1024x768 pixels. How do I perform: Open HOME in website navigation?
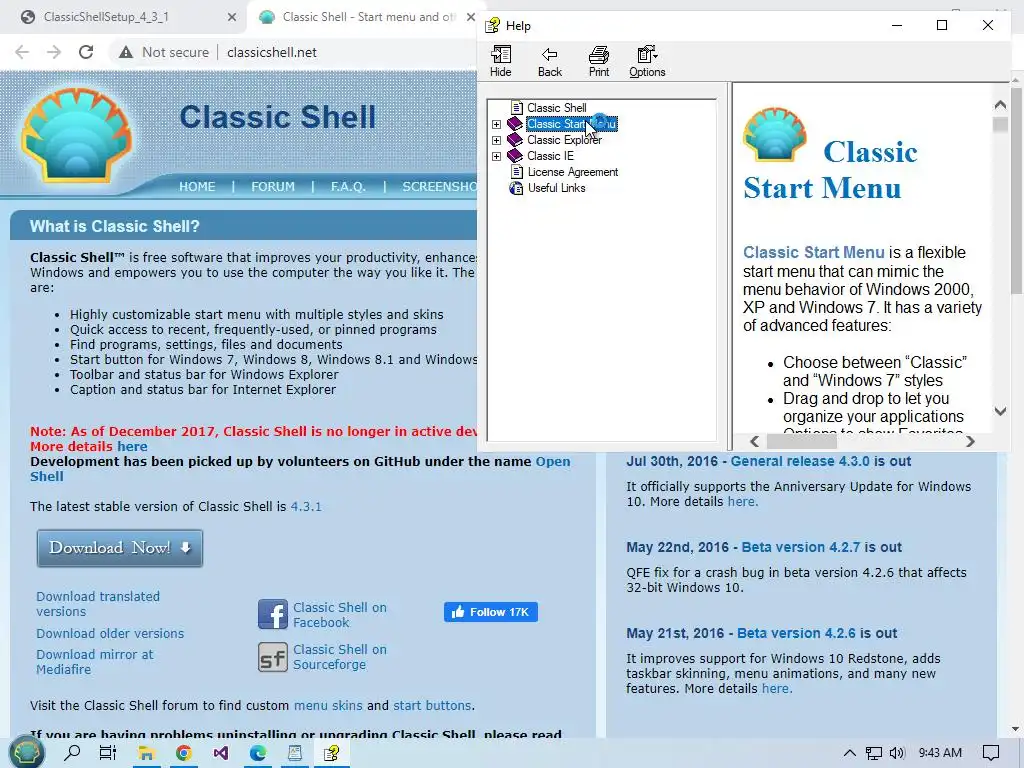point(197,187)
